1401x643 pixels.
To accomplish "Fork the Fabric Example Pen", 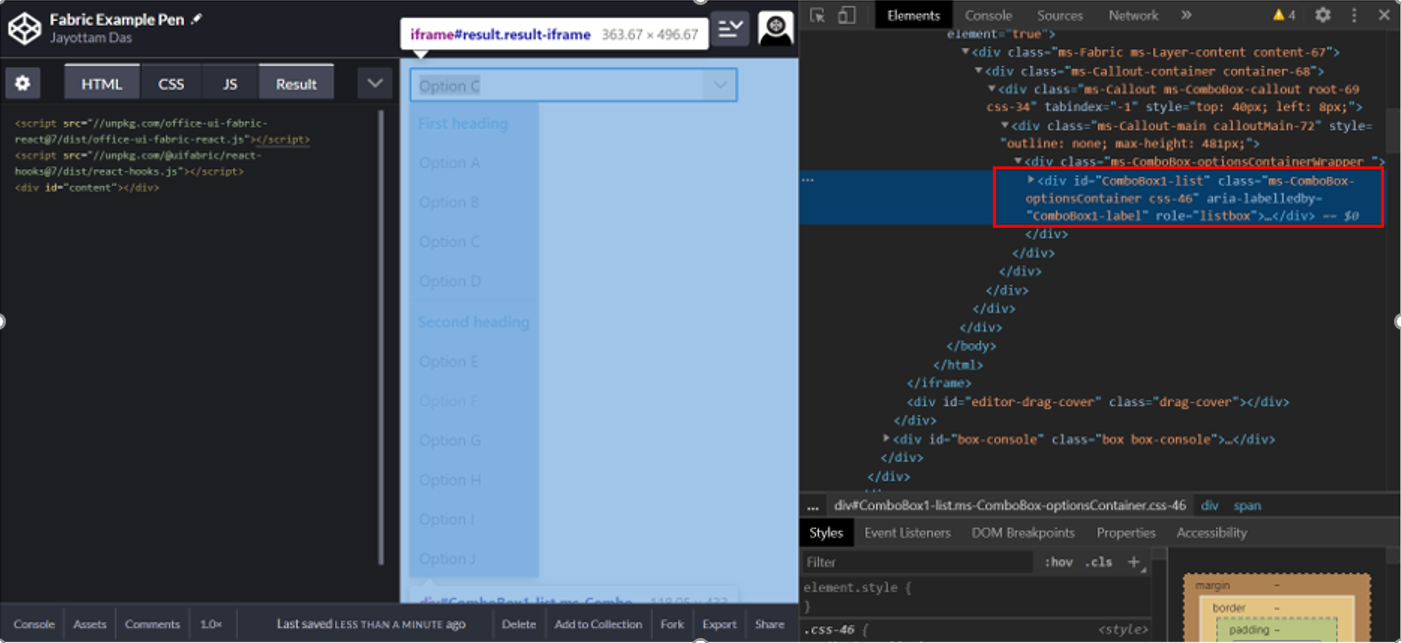I will (x=671, y=624).
